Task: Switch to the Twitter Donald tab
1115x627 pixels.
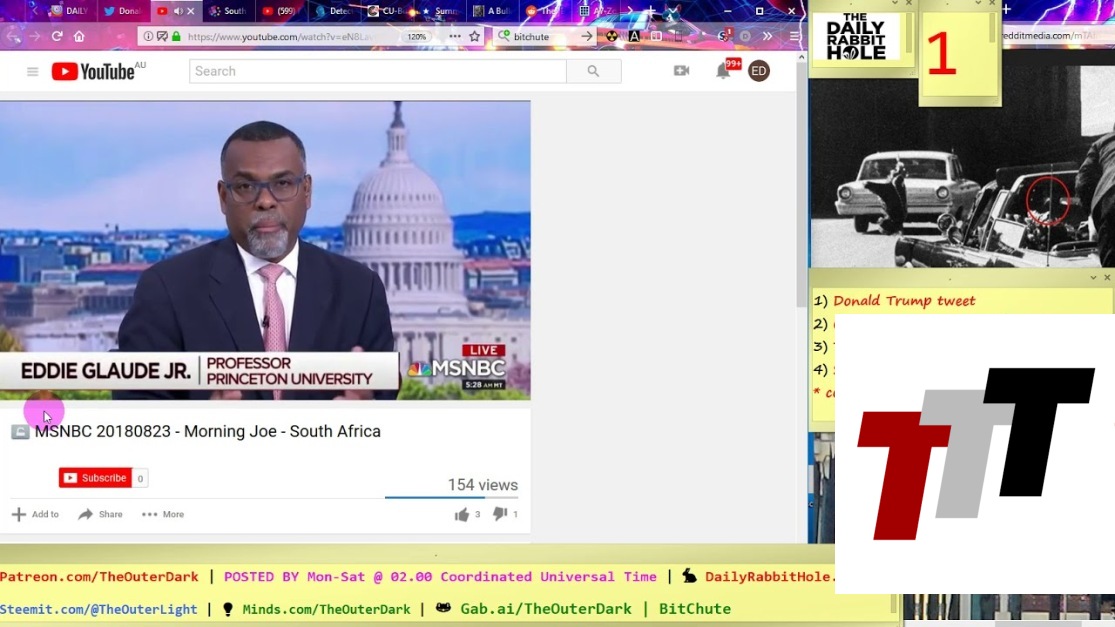Action: (123, 11)
